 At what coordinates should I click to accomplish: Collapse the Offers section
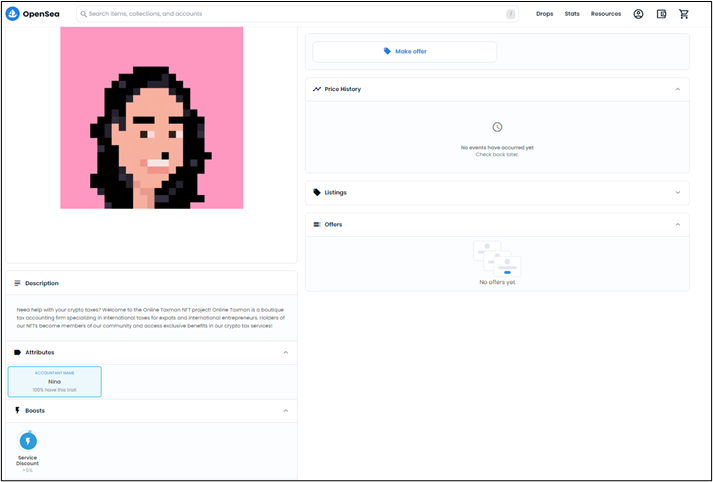(677, 224)
